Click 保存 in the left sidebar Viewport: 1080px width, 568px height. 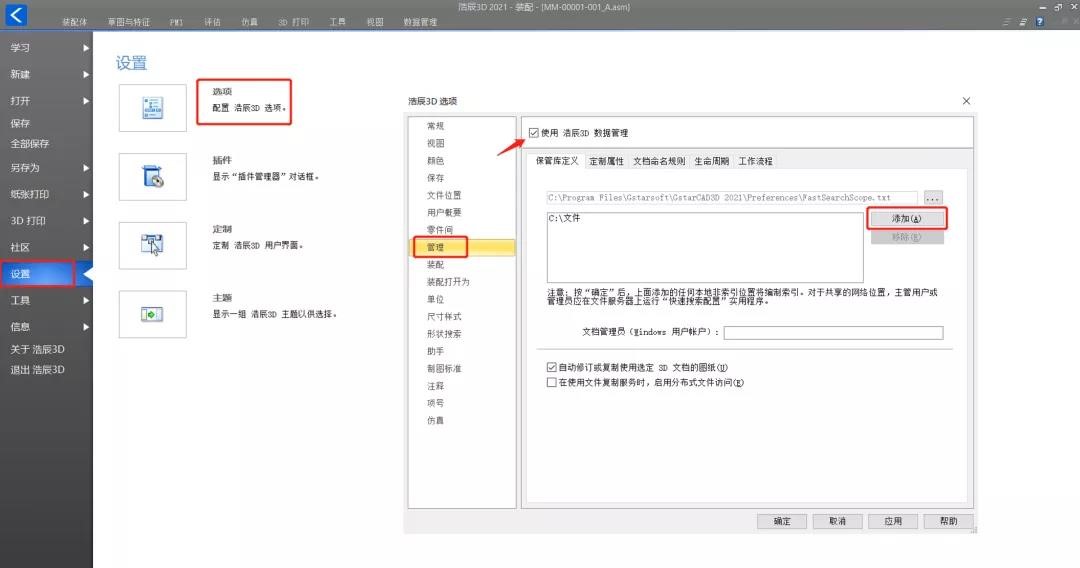click(20, 123)
